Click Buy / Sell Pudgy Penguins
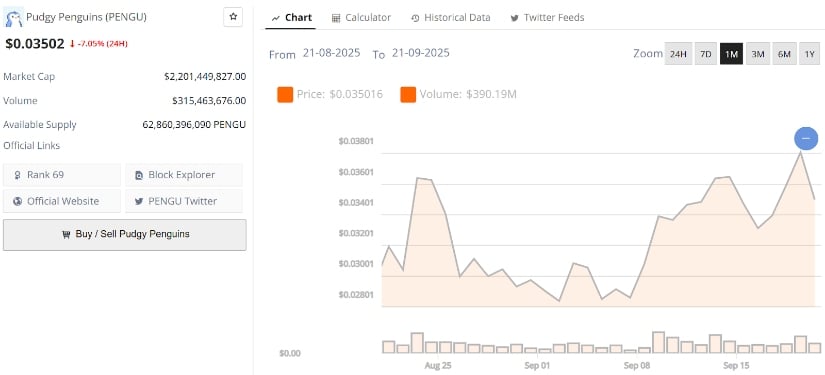 125,235
